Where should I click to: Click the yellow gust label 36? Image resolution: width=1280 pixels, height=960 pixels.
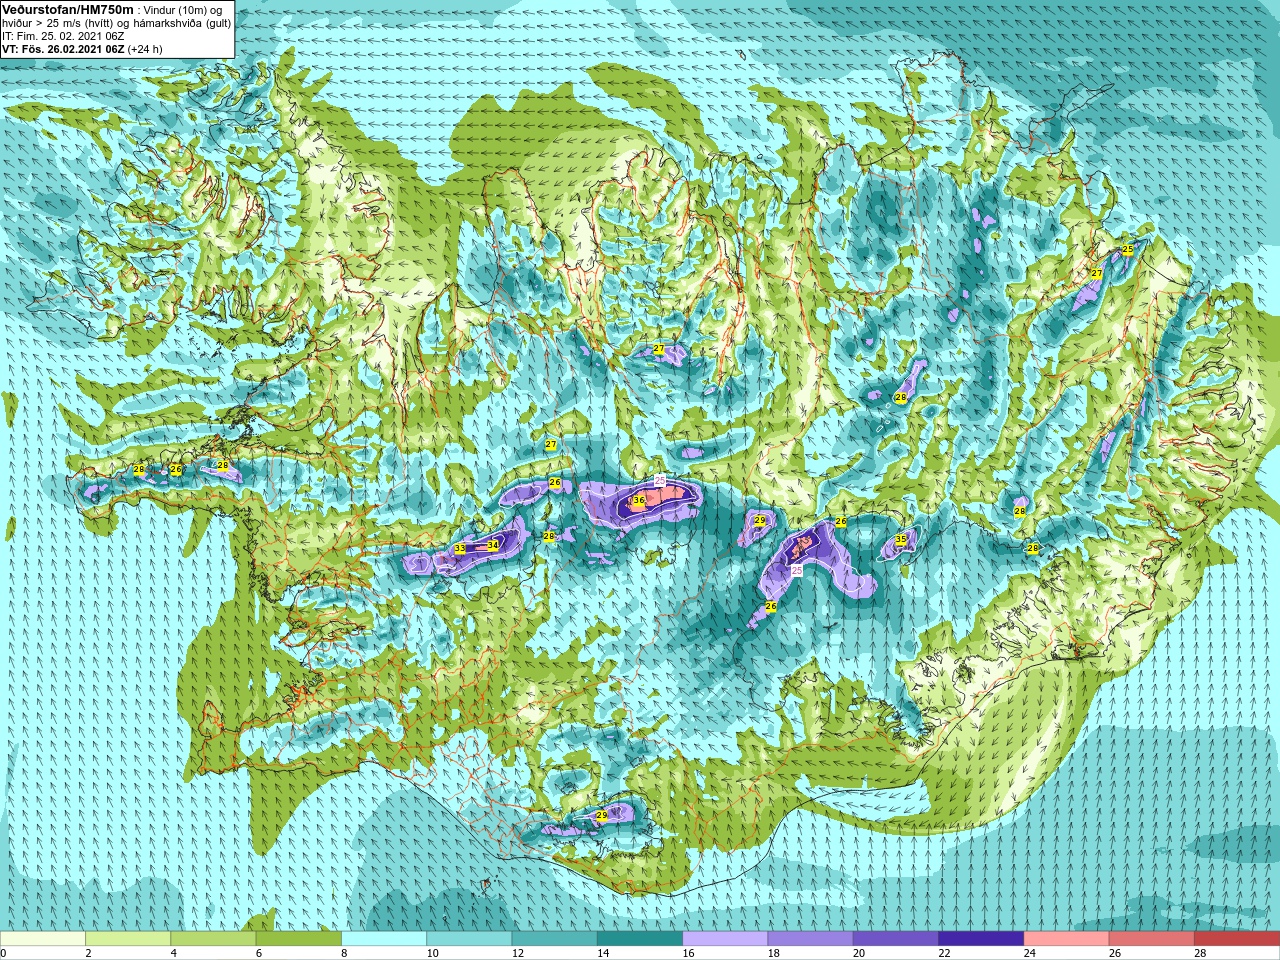(639, 500)
